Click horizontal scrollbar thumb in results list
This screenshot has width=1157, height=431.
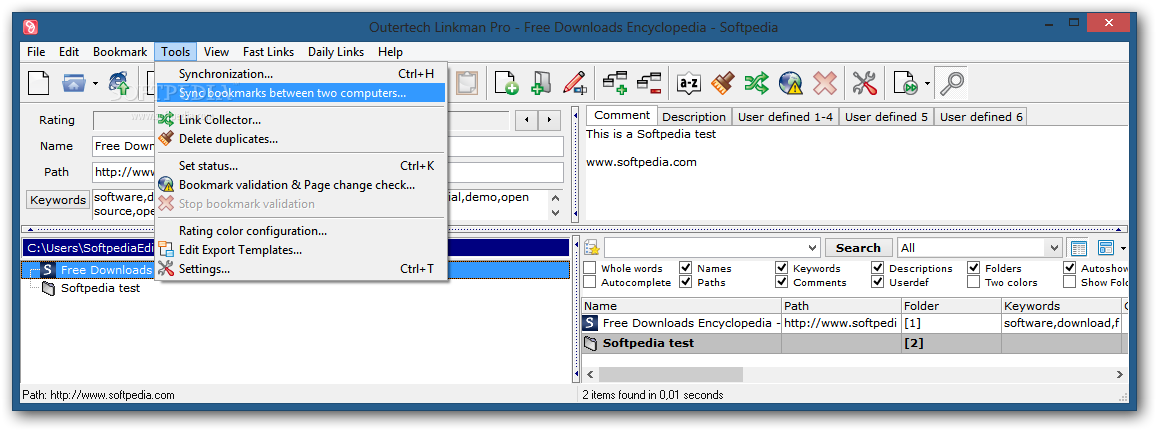[670, 375]
